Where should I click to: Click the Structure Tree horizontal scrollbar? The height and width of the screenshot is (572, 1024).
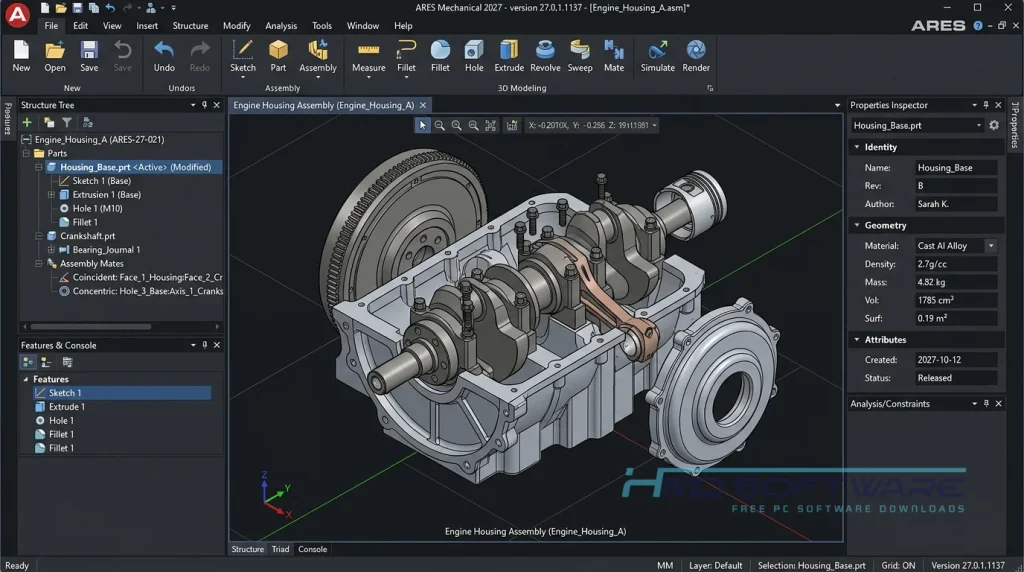91,326
